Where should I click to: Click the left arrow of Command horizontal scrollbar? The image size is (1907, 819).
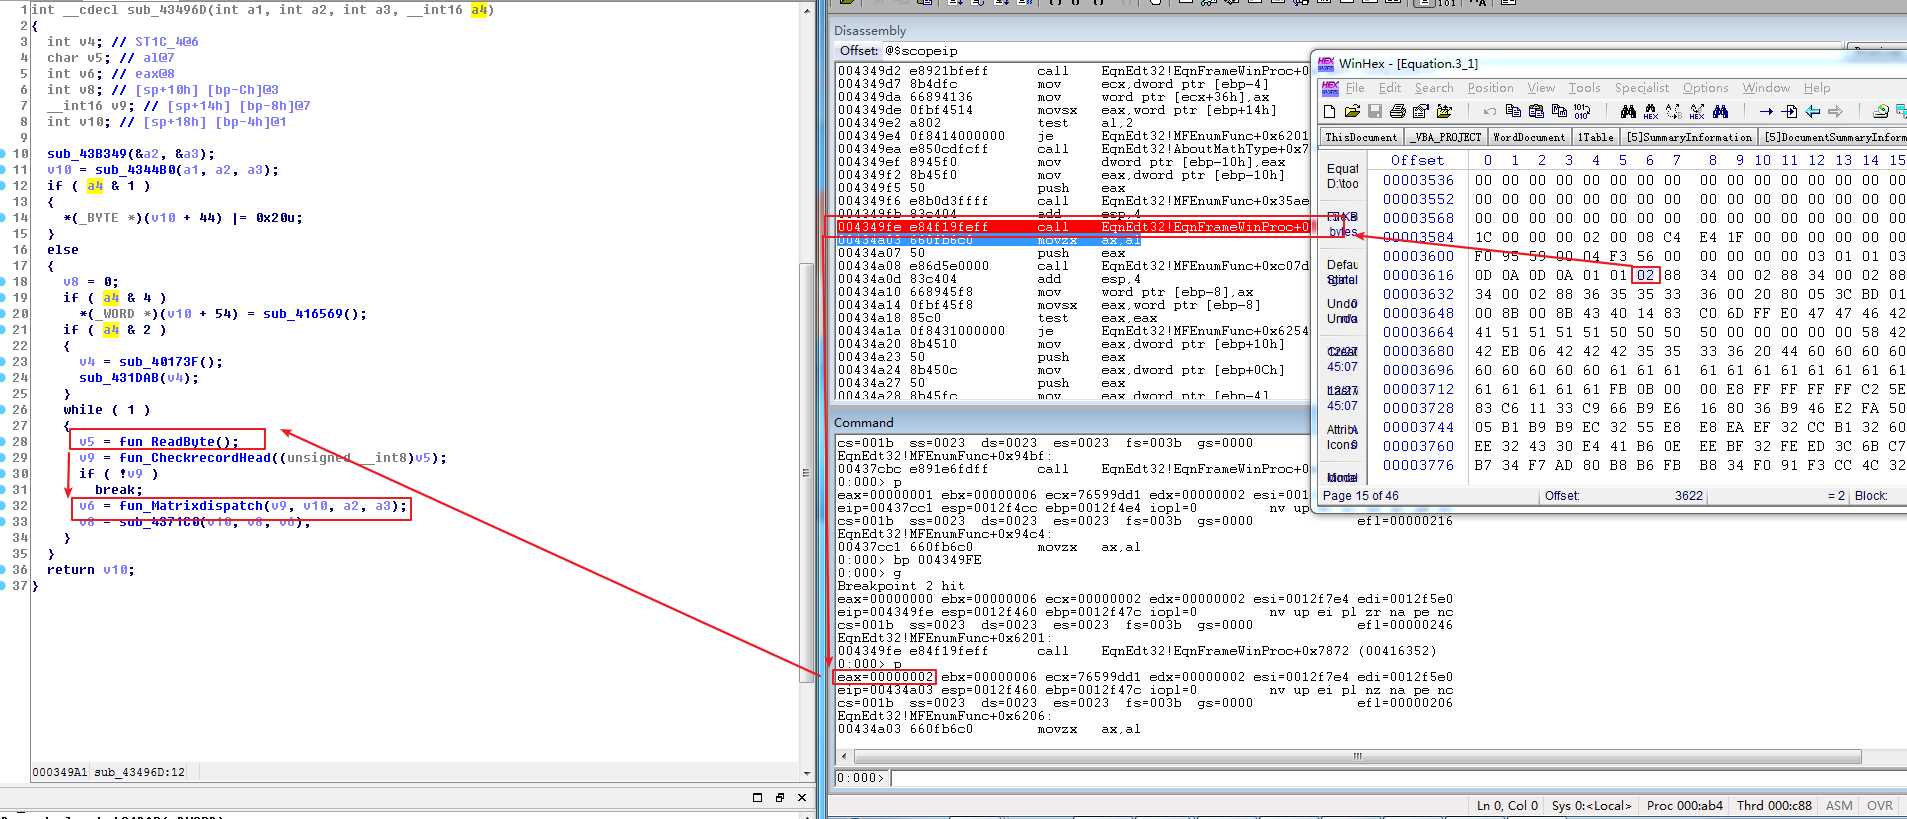click(x=843, y=756)
